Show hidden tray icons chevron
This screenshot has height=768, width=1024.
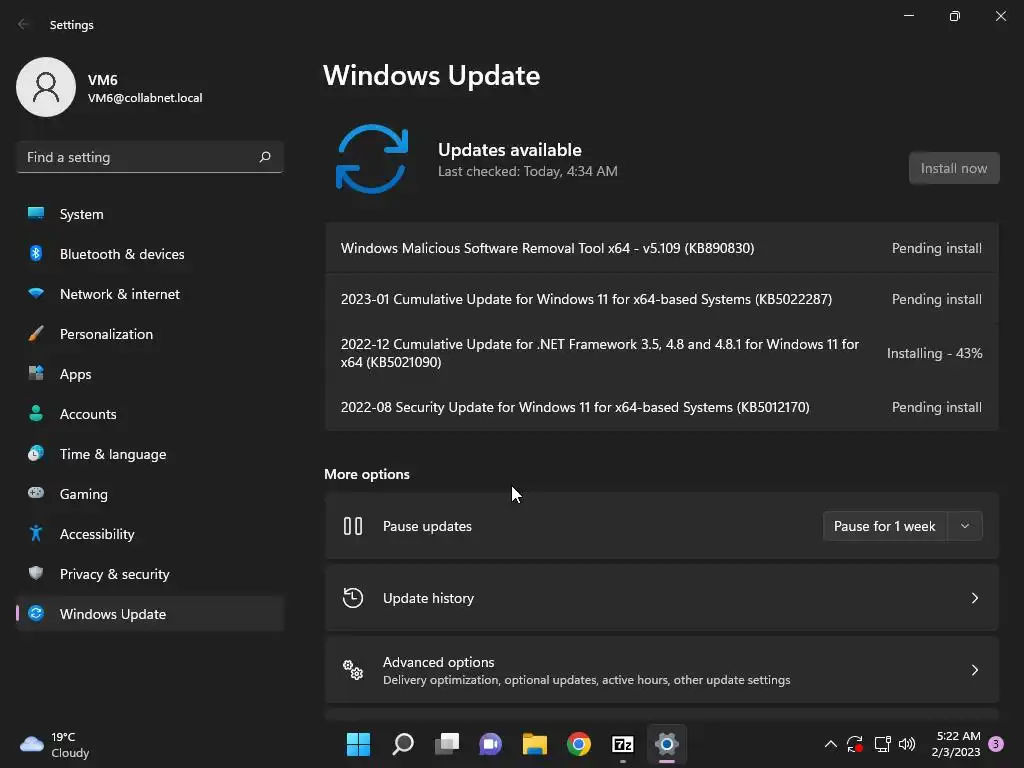click(x=831, y=743)
